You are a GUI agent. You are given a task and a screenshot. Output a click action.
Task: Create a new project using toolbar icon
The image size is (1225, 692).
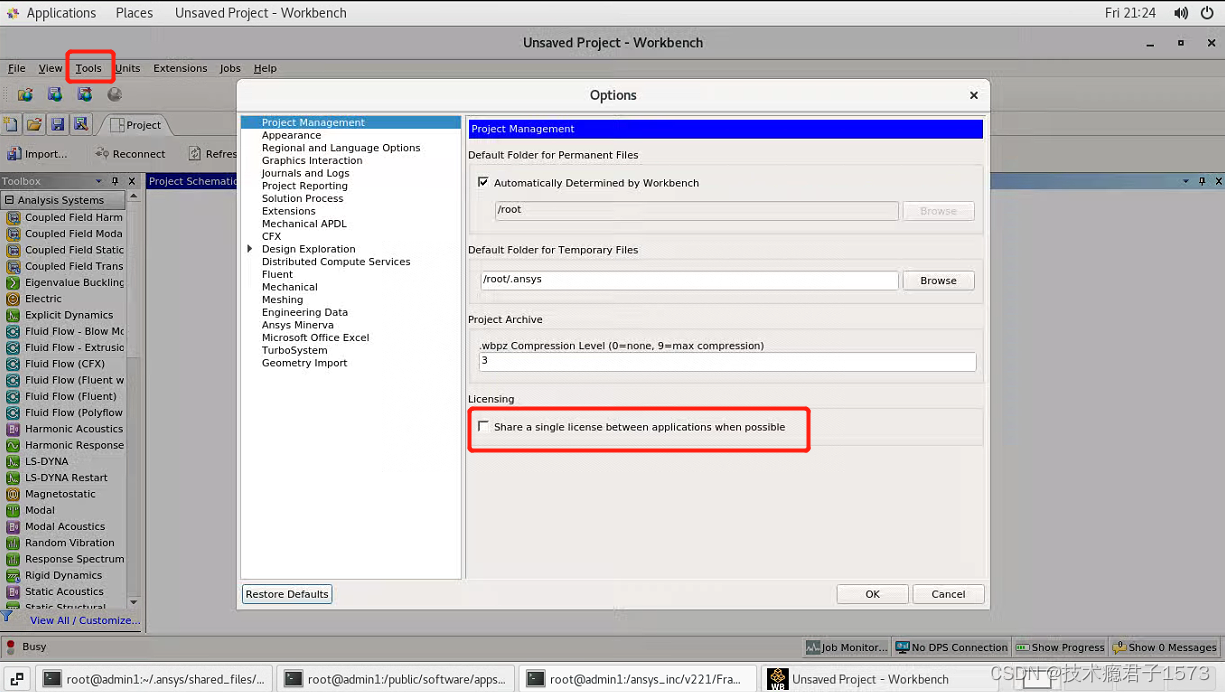(x=11, y=124)
